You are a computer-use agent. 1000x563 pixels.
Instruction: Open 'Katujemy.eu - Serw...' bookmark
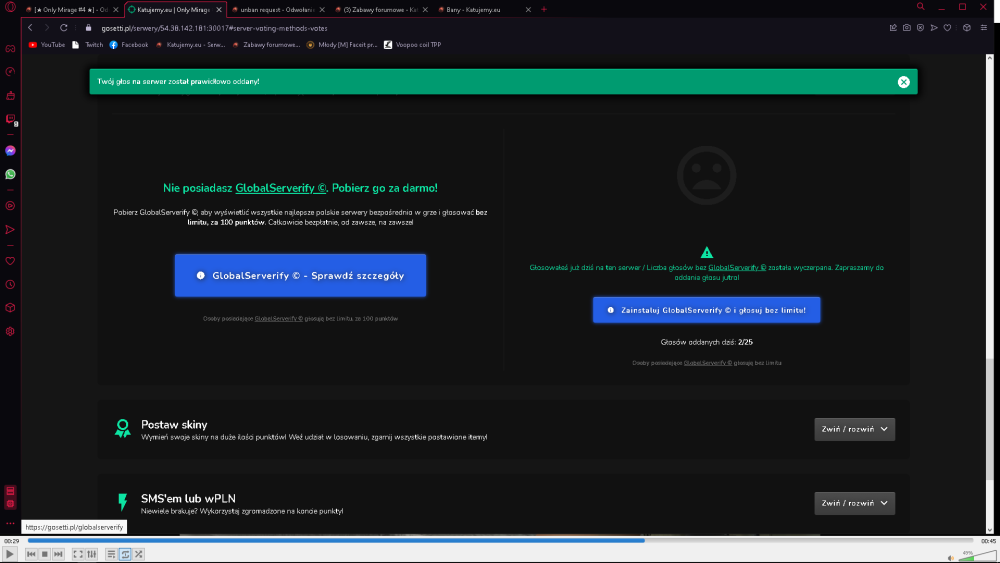tap(190, 45)
